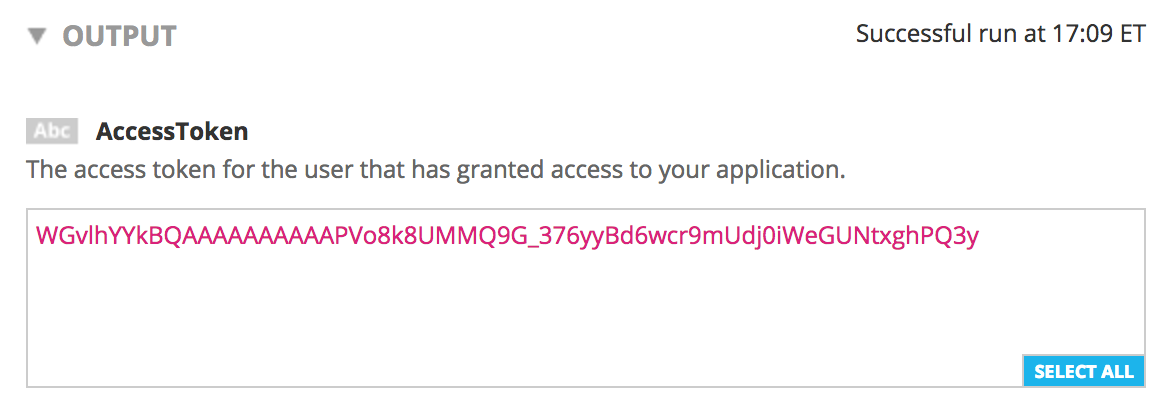This screenshot has width=1174, height=410.
Task: Click the Abc string type icon
Action: click(x=51, y=131)
